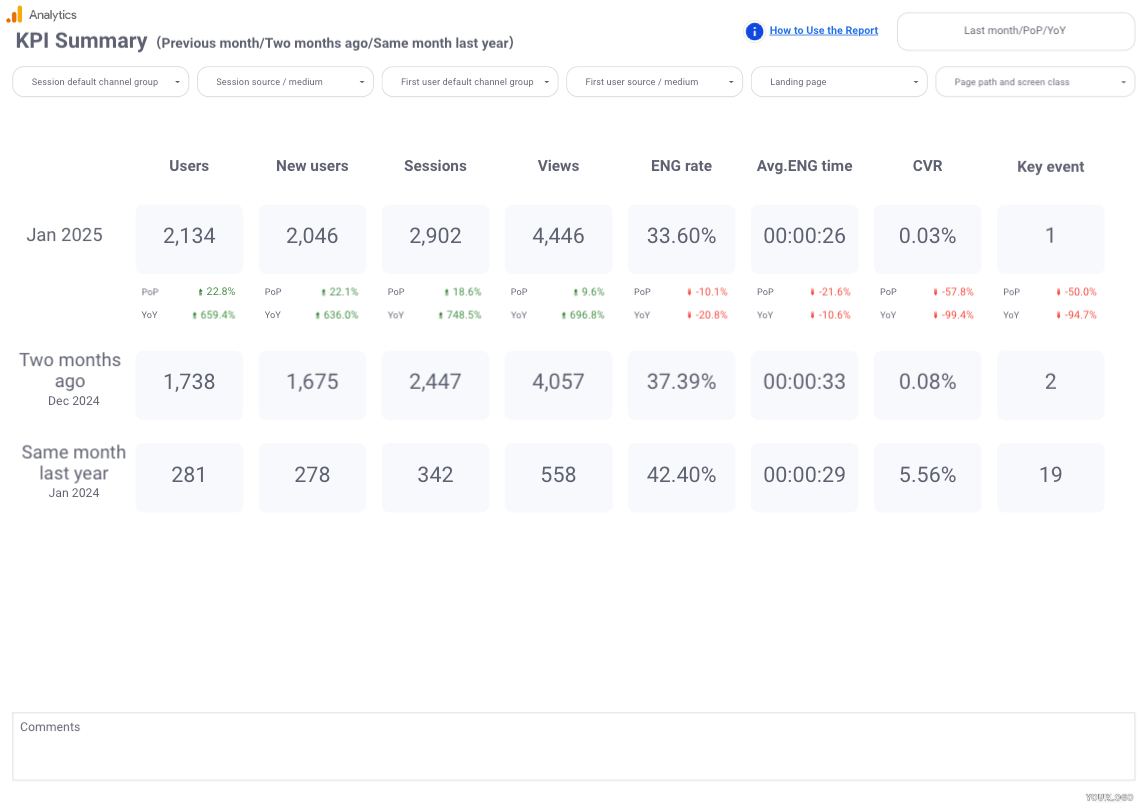Open the Last month/PoP/YoY date selector
The height and width of the screenshot is (809, 1146).
pos(1015,31)
